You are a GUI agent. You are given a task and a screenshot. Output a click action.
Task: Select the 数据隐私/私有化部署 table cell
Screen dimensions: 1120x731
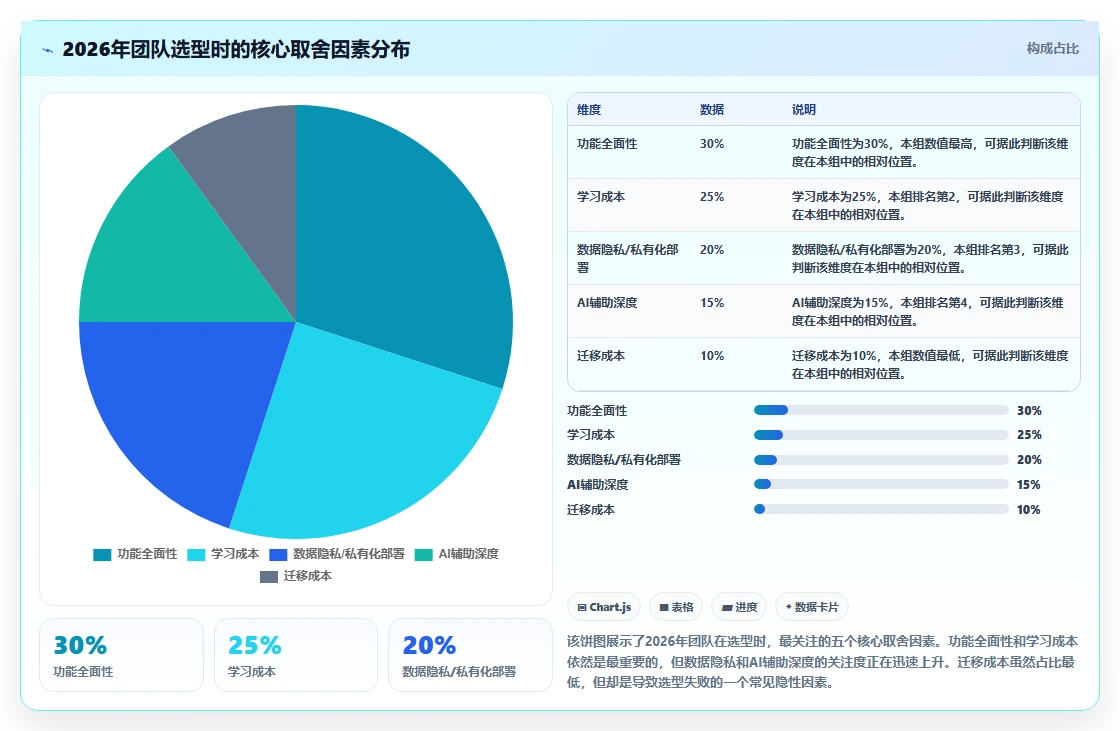tap(628, 258)
